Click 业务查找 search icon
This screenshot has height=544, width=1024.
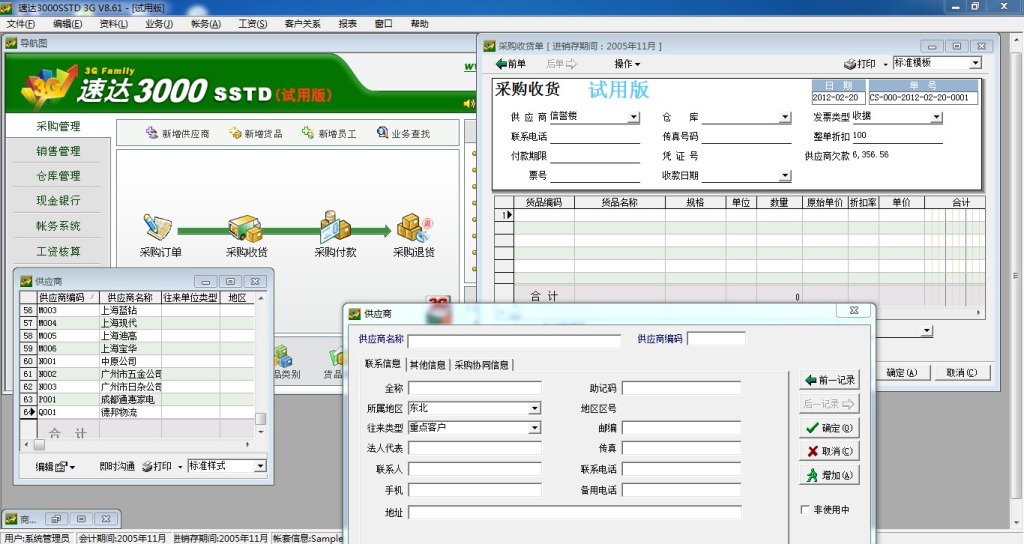pos(383,133)
